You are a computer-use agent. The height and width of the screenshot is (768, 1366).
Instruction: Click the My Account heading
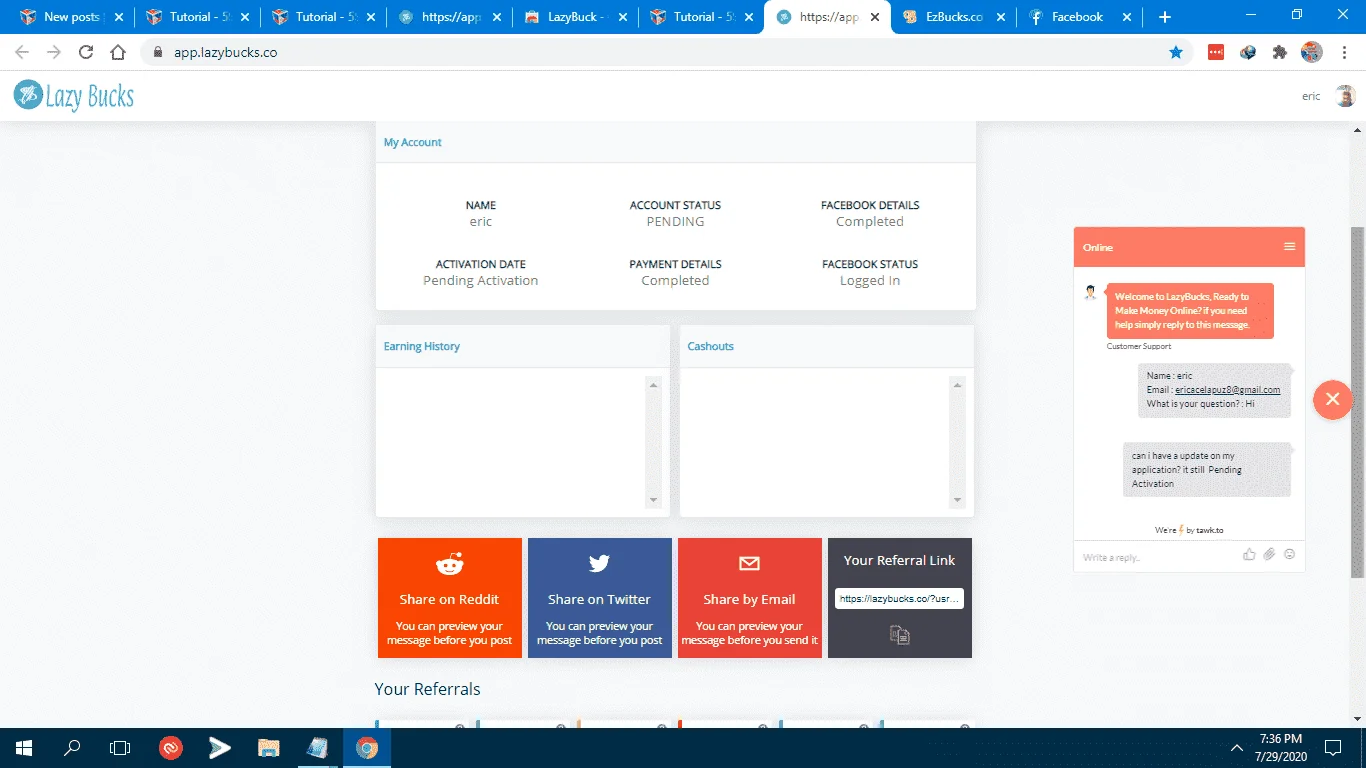413,142
